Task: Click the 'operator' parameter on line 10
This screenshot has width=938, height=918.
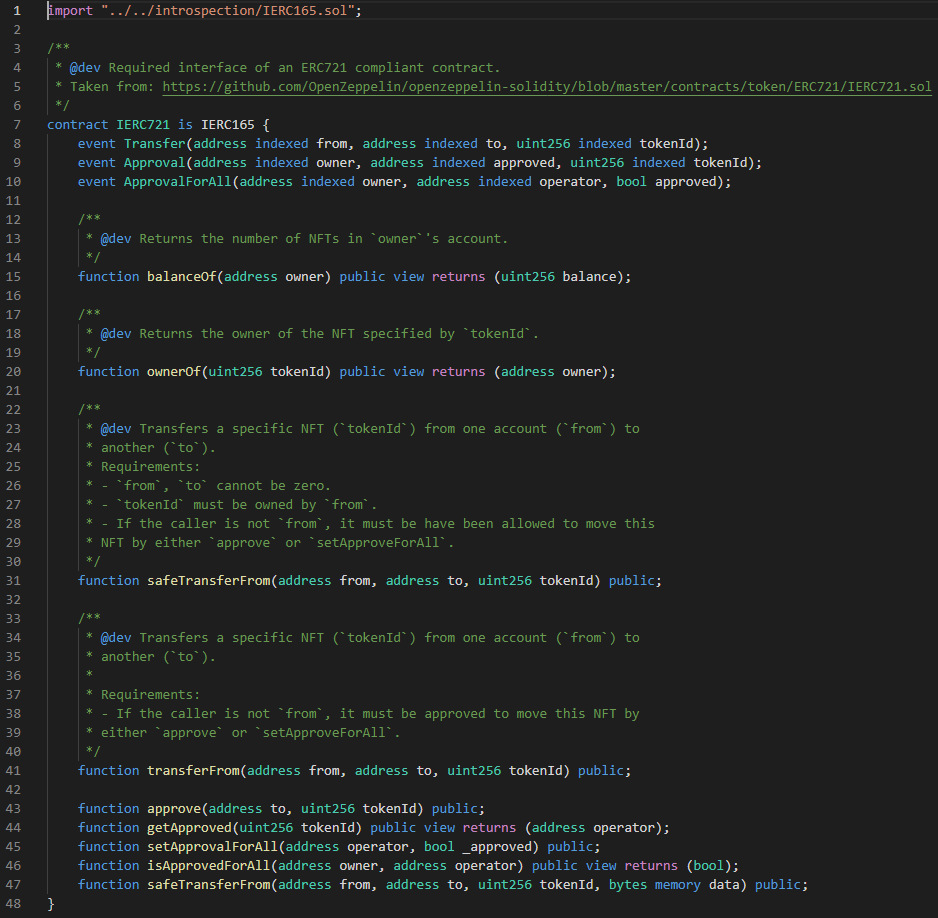Action: point(570,182)
